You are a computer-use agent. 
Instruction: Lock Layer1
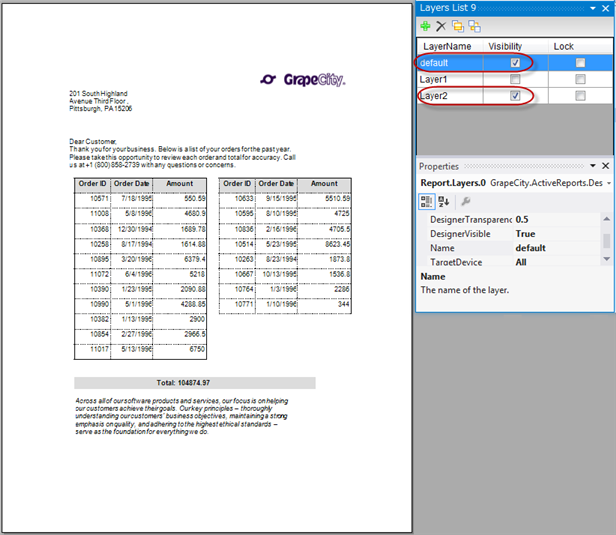580,79
